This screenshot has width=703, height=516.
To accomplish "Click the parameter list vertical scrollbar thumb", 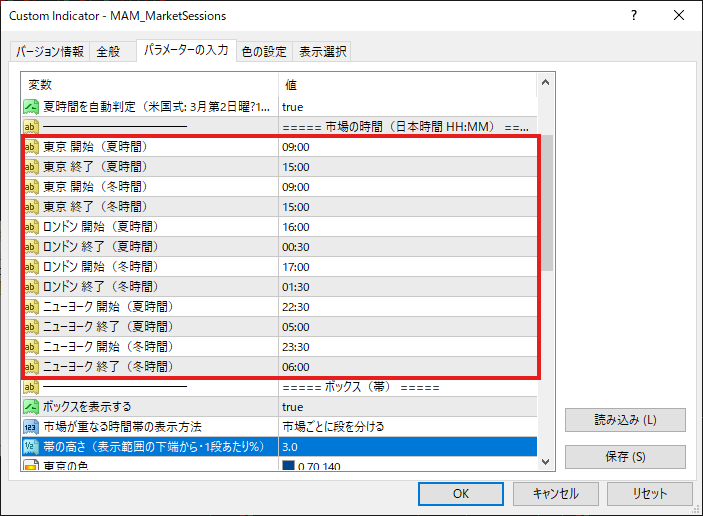I will pyautogui.click(x=547, y=203).
